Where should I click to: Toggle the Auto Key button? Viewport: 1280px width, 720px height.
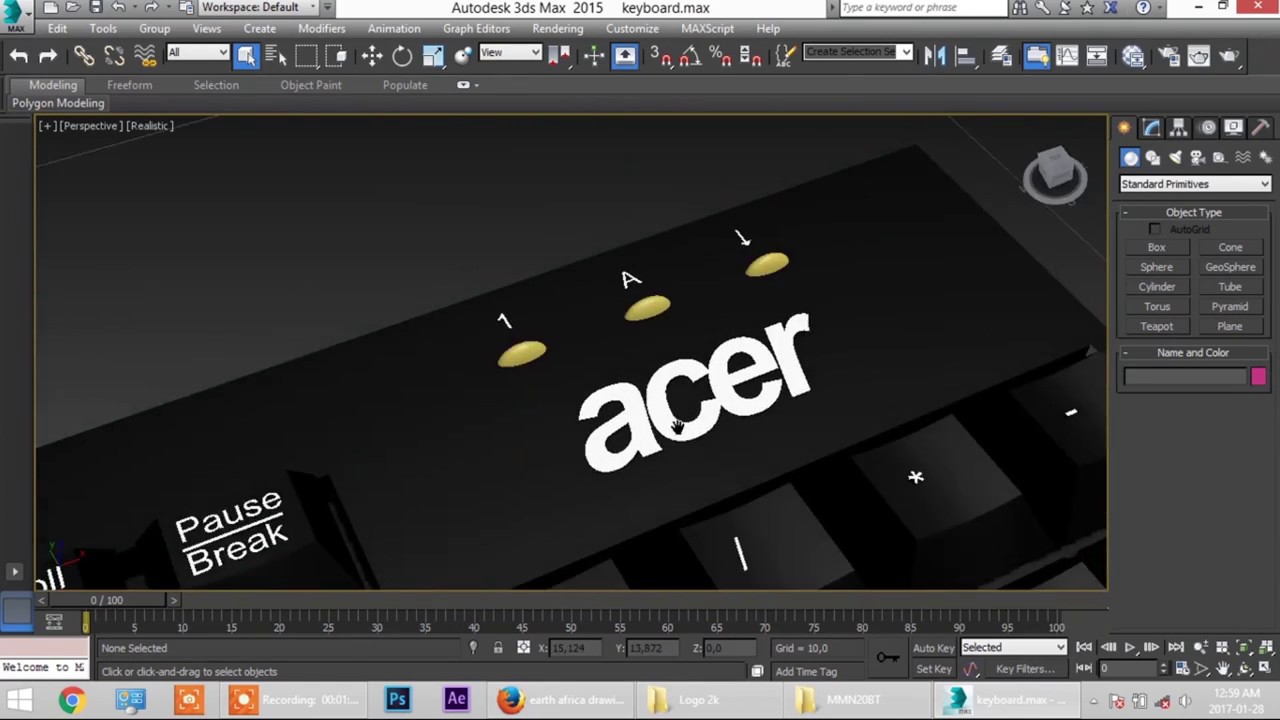[x=933, y=648]
